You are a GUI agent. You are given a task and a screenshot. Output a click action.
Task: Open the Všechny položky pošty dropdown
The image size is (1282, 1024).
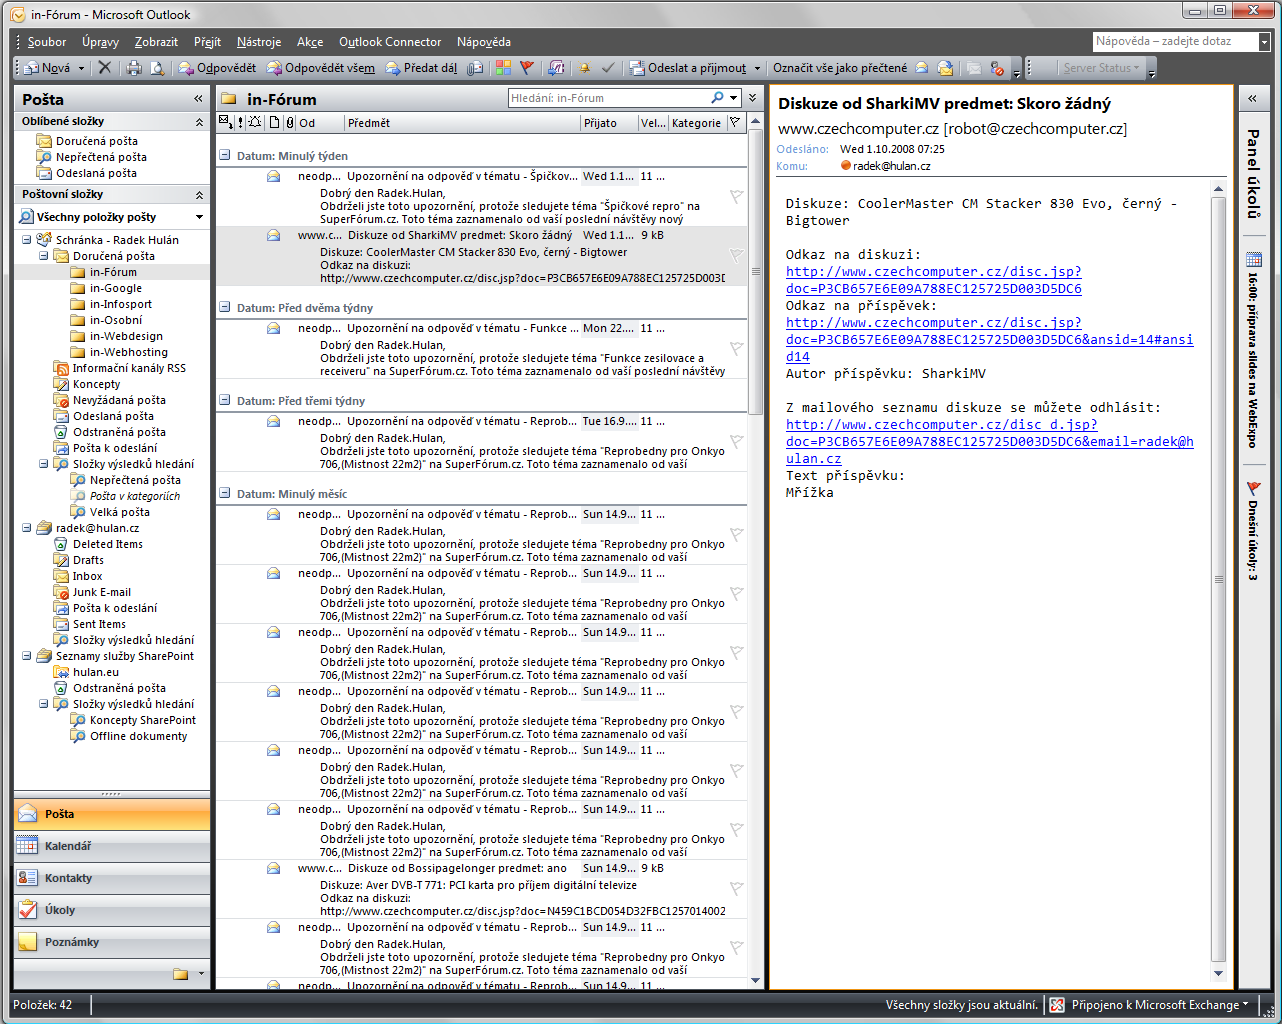[x=199, y=217]
